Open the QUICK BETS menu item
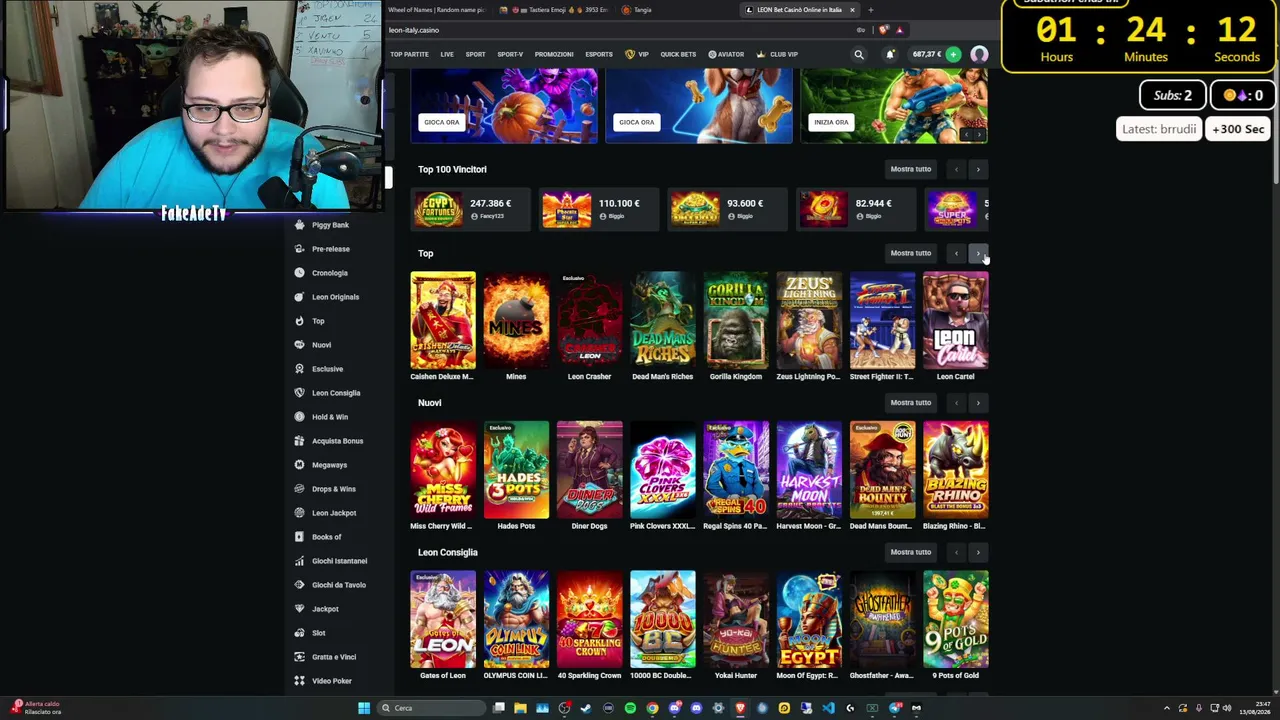This screenshot has width=1280, height=720. (x=678, y=54)
